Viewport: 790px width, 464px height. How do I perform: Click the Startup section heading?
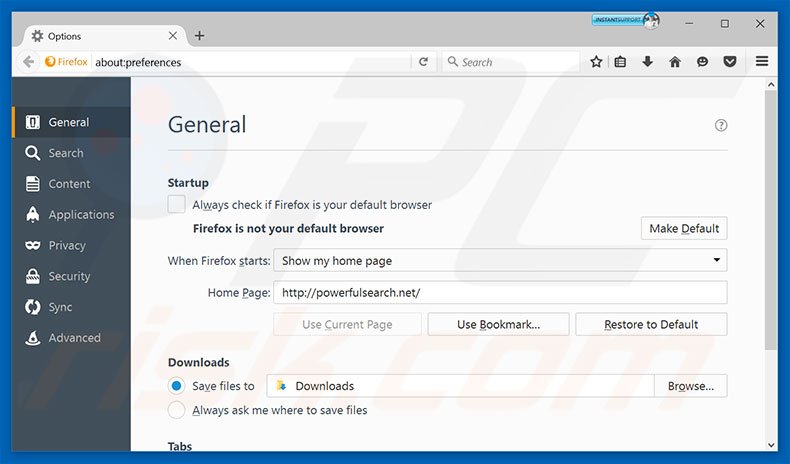pos(188,182)
